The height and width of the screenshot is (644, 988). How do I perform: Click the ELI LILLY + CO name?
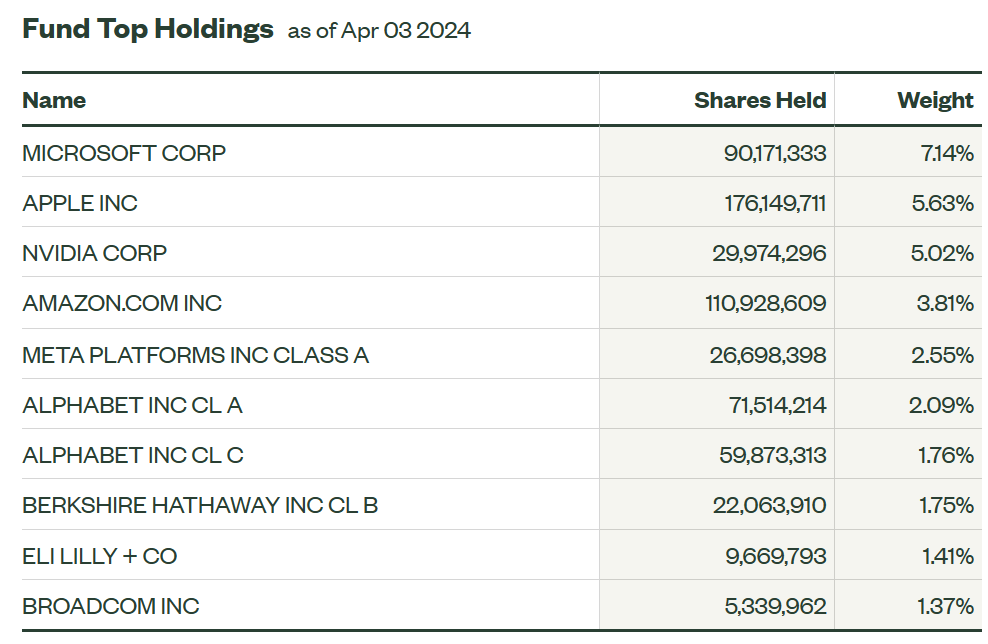[x=99, y=555]
